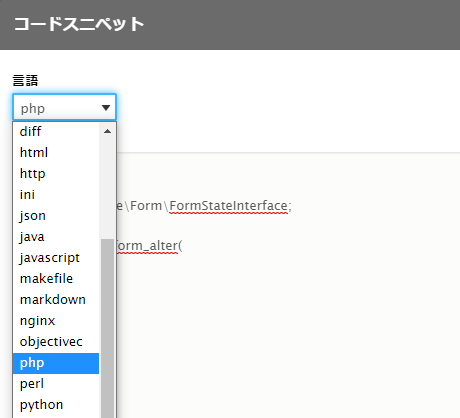Viewport: 460px width, 418px height.
Task: Click the list scrollbar up arrow
Action: pyautogui.click(x=107, y=131)
